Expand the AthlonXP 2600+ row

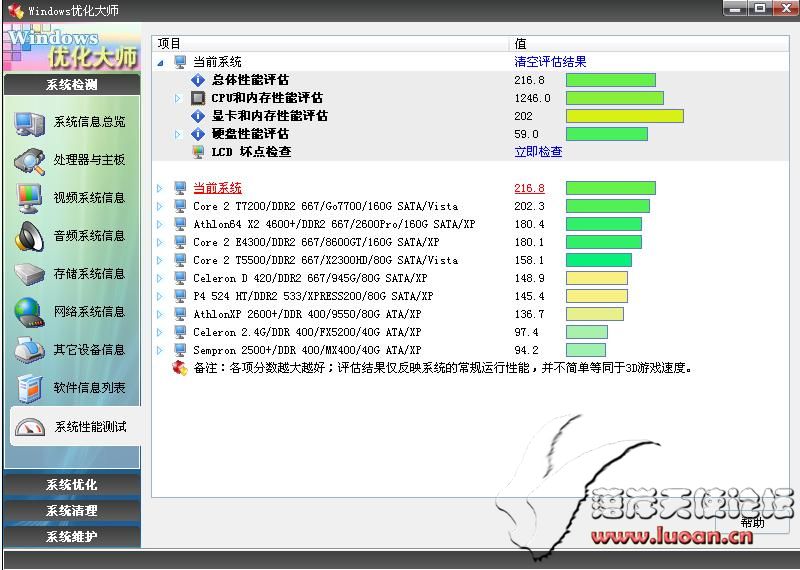tap(160, 314)
